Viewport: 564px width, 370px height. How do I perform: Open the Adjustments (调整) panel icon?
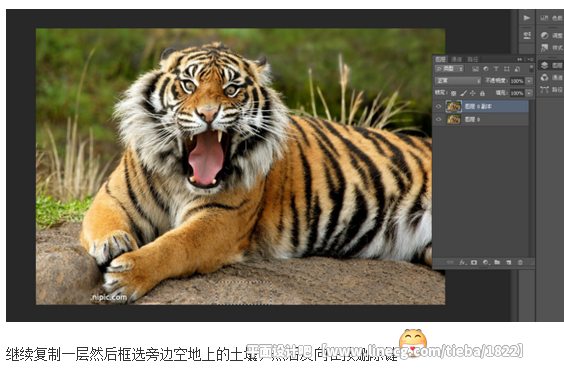click(x=545, y=35)
